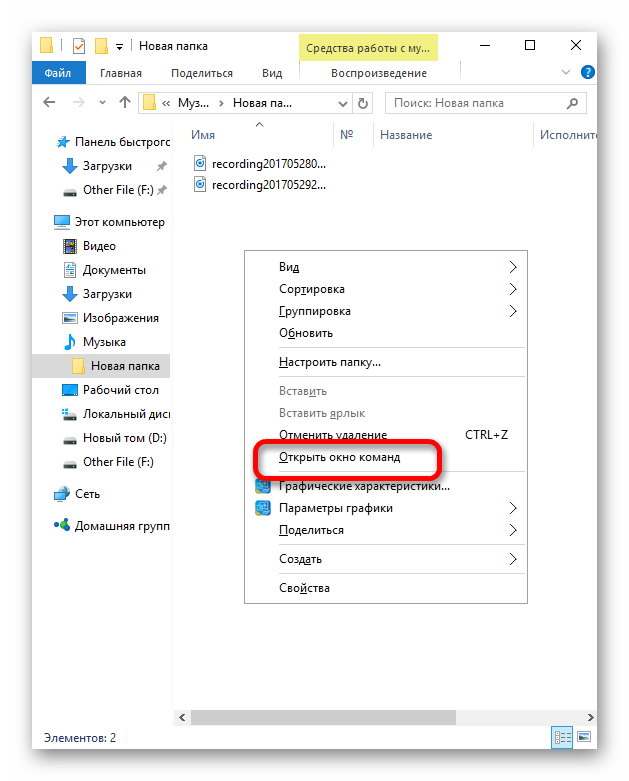The image size is (629, 781).
Task: Click the New folder icon in title bar
Action: [101, 46]
